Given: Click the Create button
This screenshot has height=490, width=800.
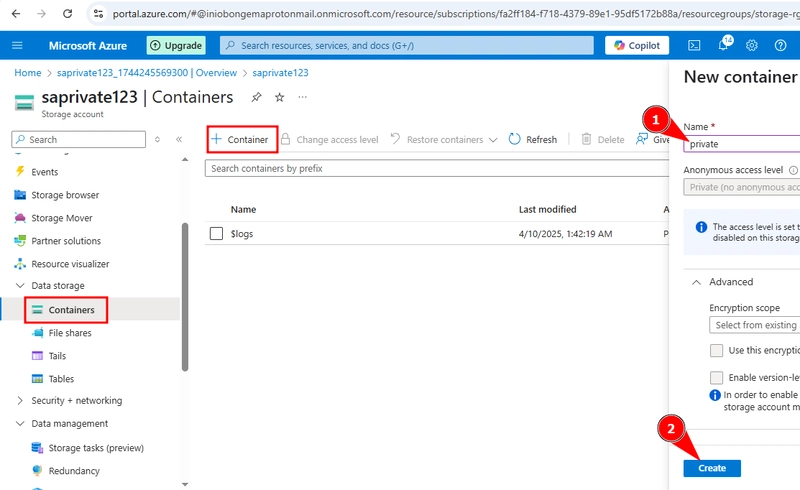Looking at the screenshot, I should pyautogui.click(x=712, y=468).
